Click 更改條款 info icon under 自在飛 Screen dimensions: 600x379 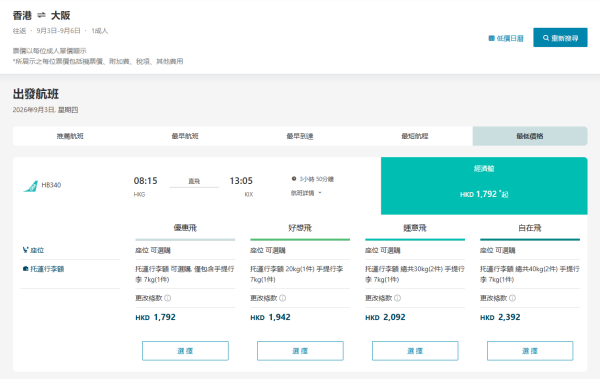(512, 298)
